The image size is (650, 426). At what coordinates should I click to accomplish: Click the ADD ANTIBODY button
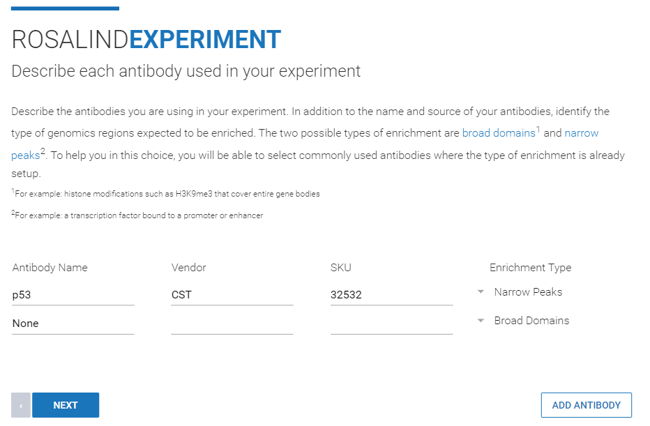tap(586, 405)
